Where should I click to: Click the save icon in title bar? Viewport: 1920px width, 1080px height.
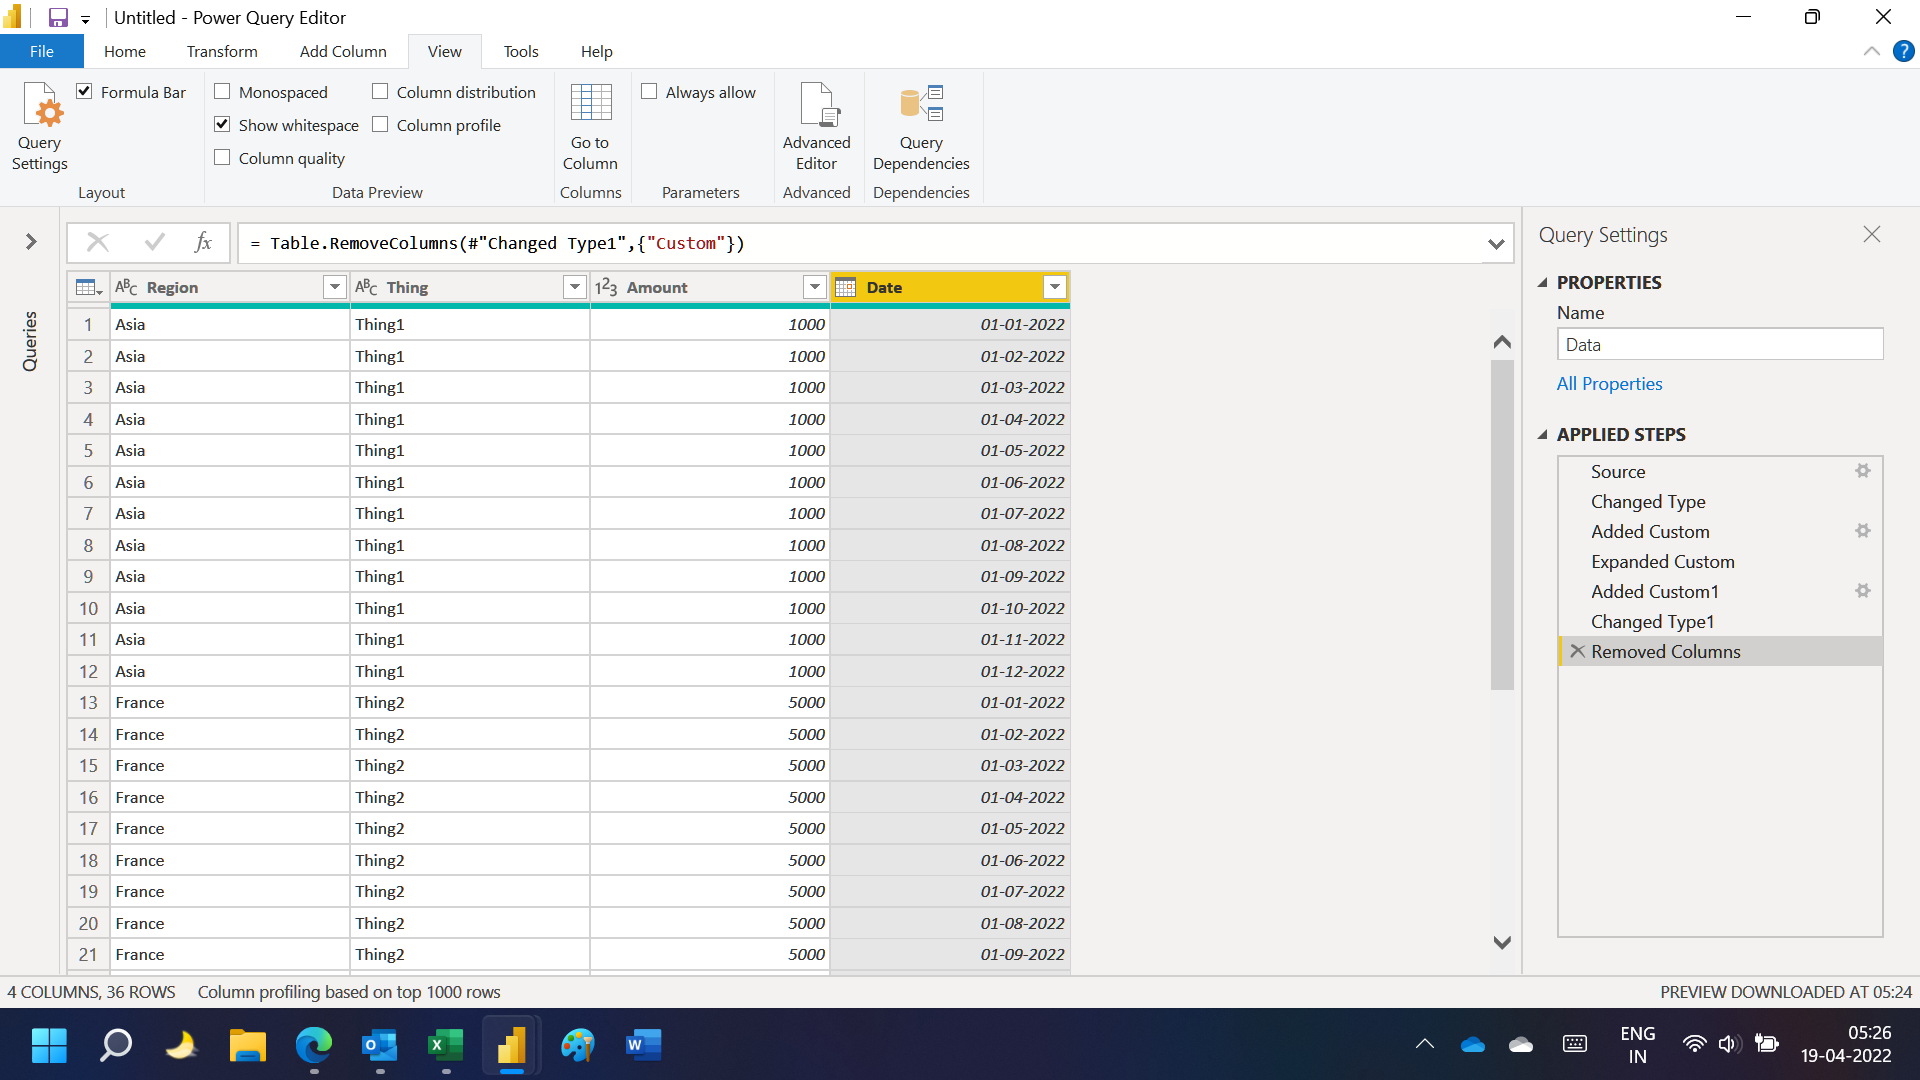coord(58,18)
